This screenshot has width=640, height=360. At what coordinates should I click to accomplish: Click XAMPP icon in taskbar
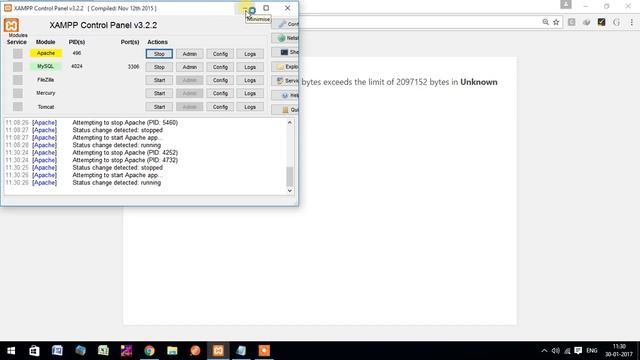tap(218, 351)
